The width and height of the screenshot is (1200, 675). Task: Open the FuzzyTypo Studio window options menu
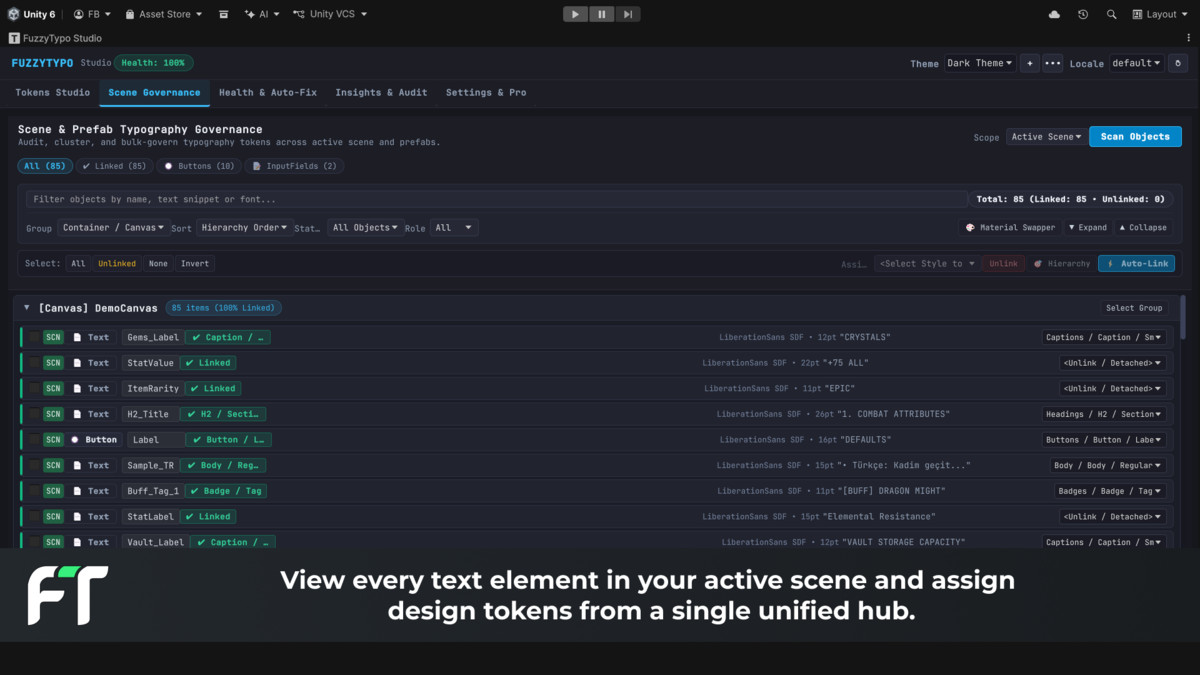[1188, 38]
